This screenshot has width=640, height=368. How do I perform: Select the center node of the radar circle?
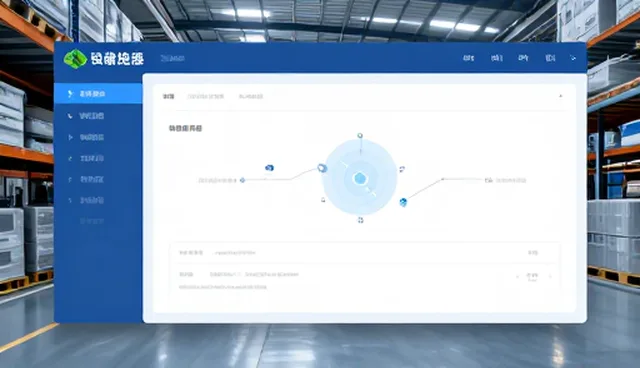(x=360, y=178)
